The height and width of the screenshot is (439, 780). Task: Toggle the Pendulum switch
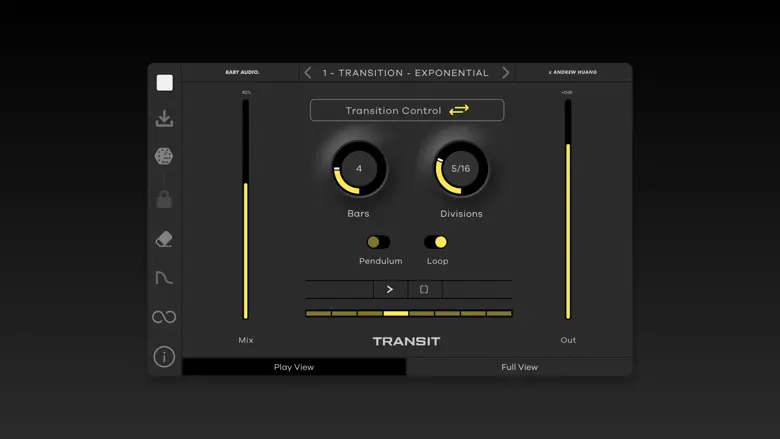pyautogui.click(x=378, y=242)
